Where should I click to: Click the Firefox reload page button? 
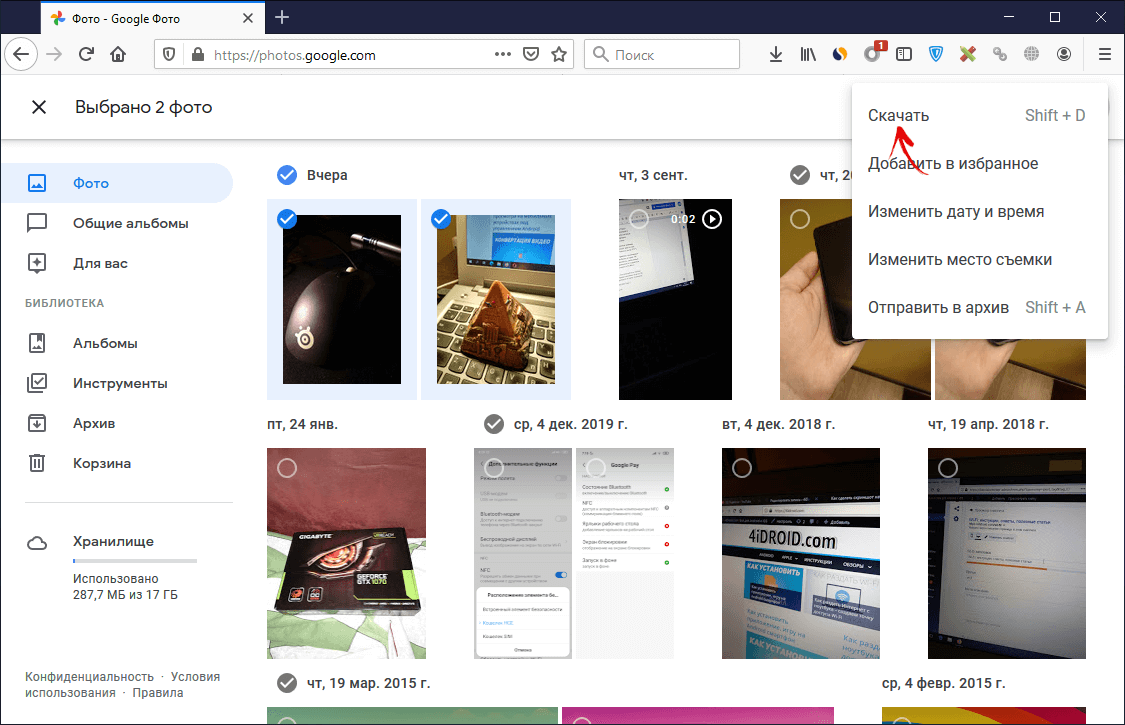[x=87, y=55]
